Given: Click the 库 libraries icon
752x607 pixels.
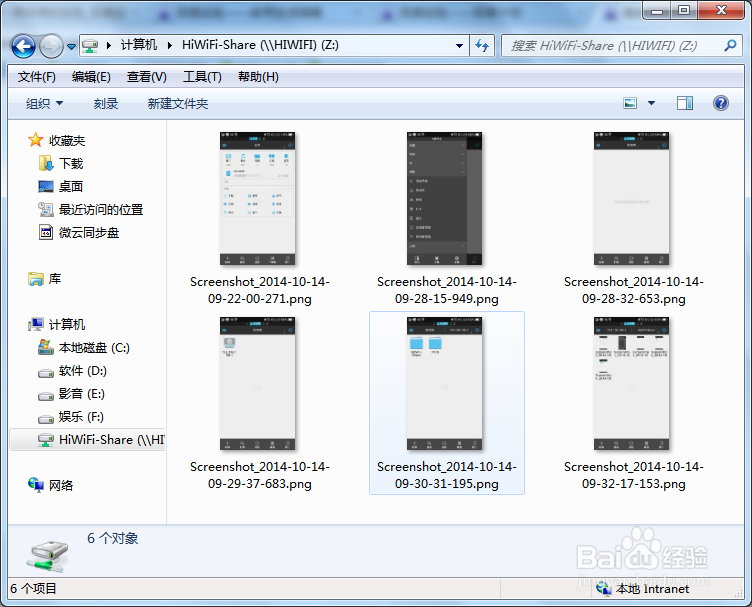Looking at the screenshot, I should pyautogui.click(x=36, y=279).
